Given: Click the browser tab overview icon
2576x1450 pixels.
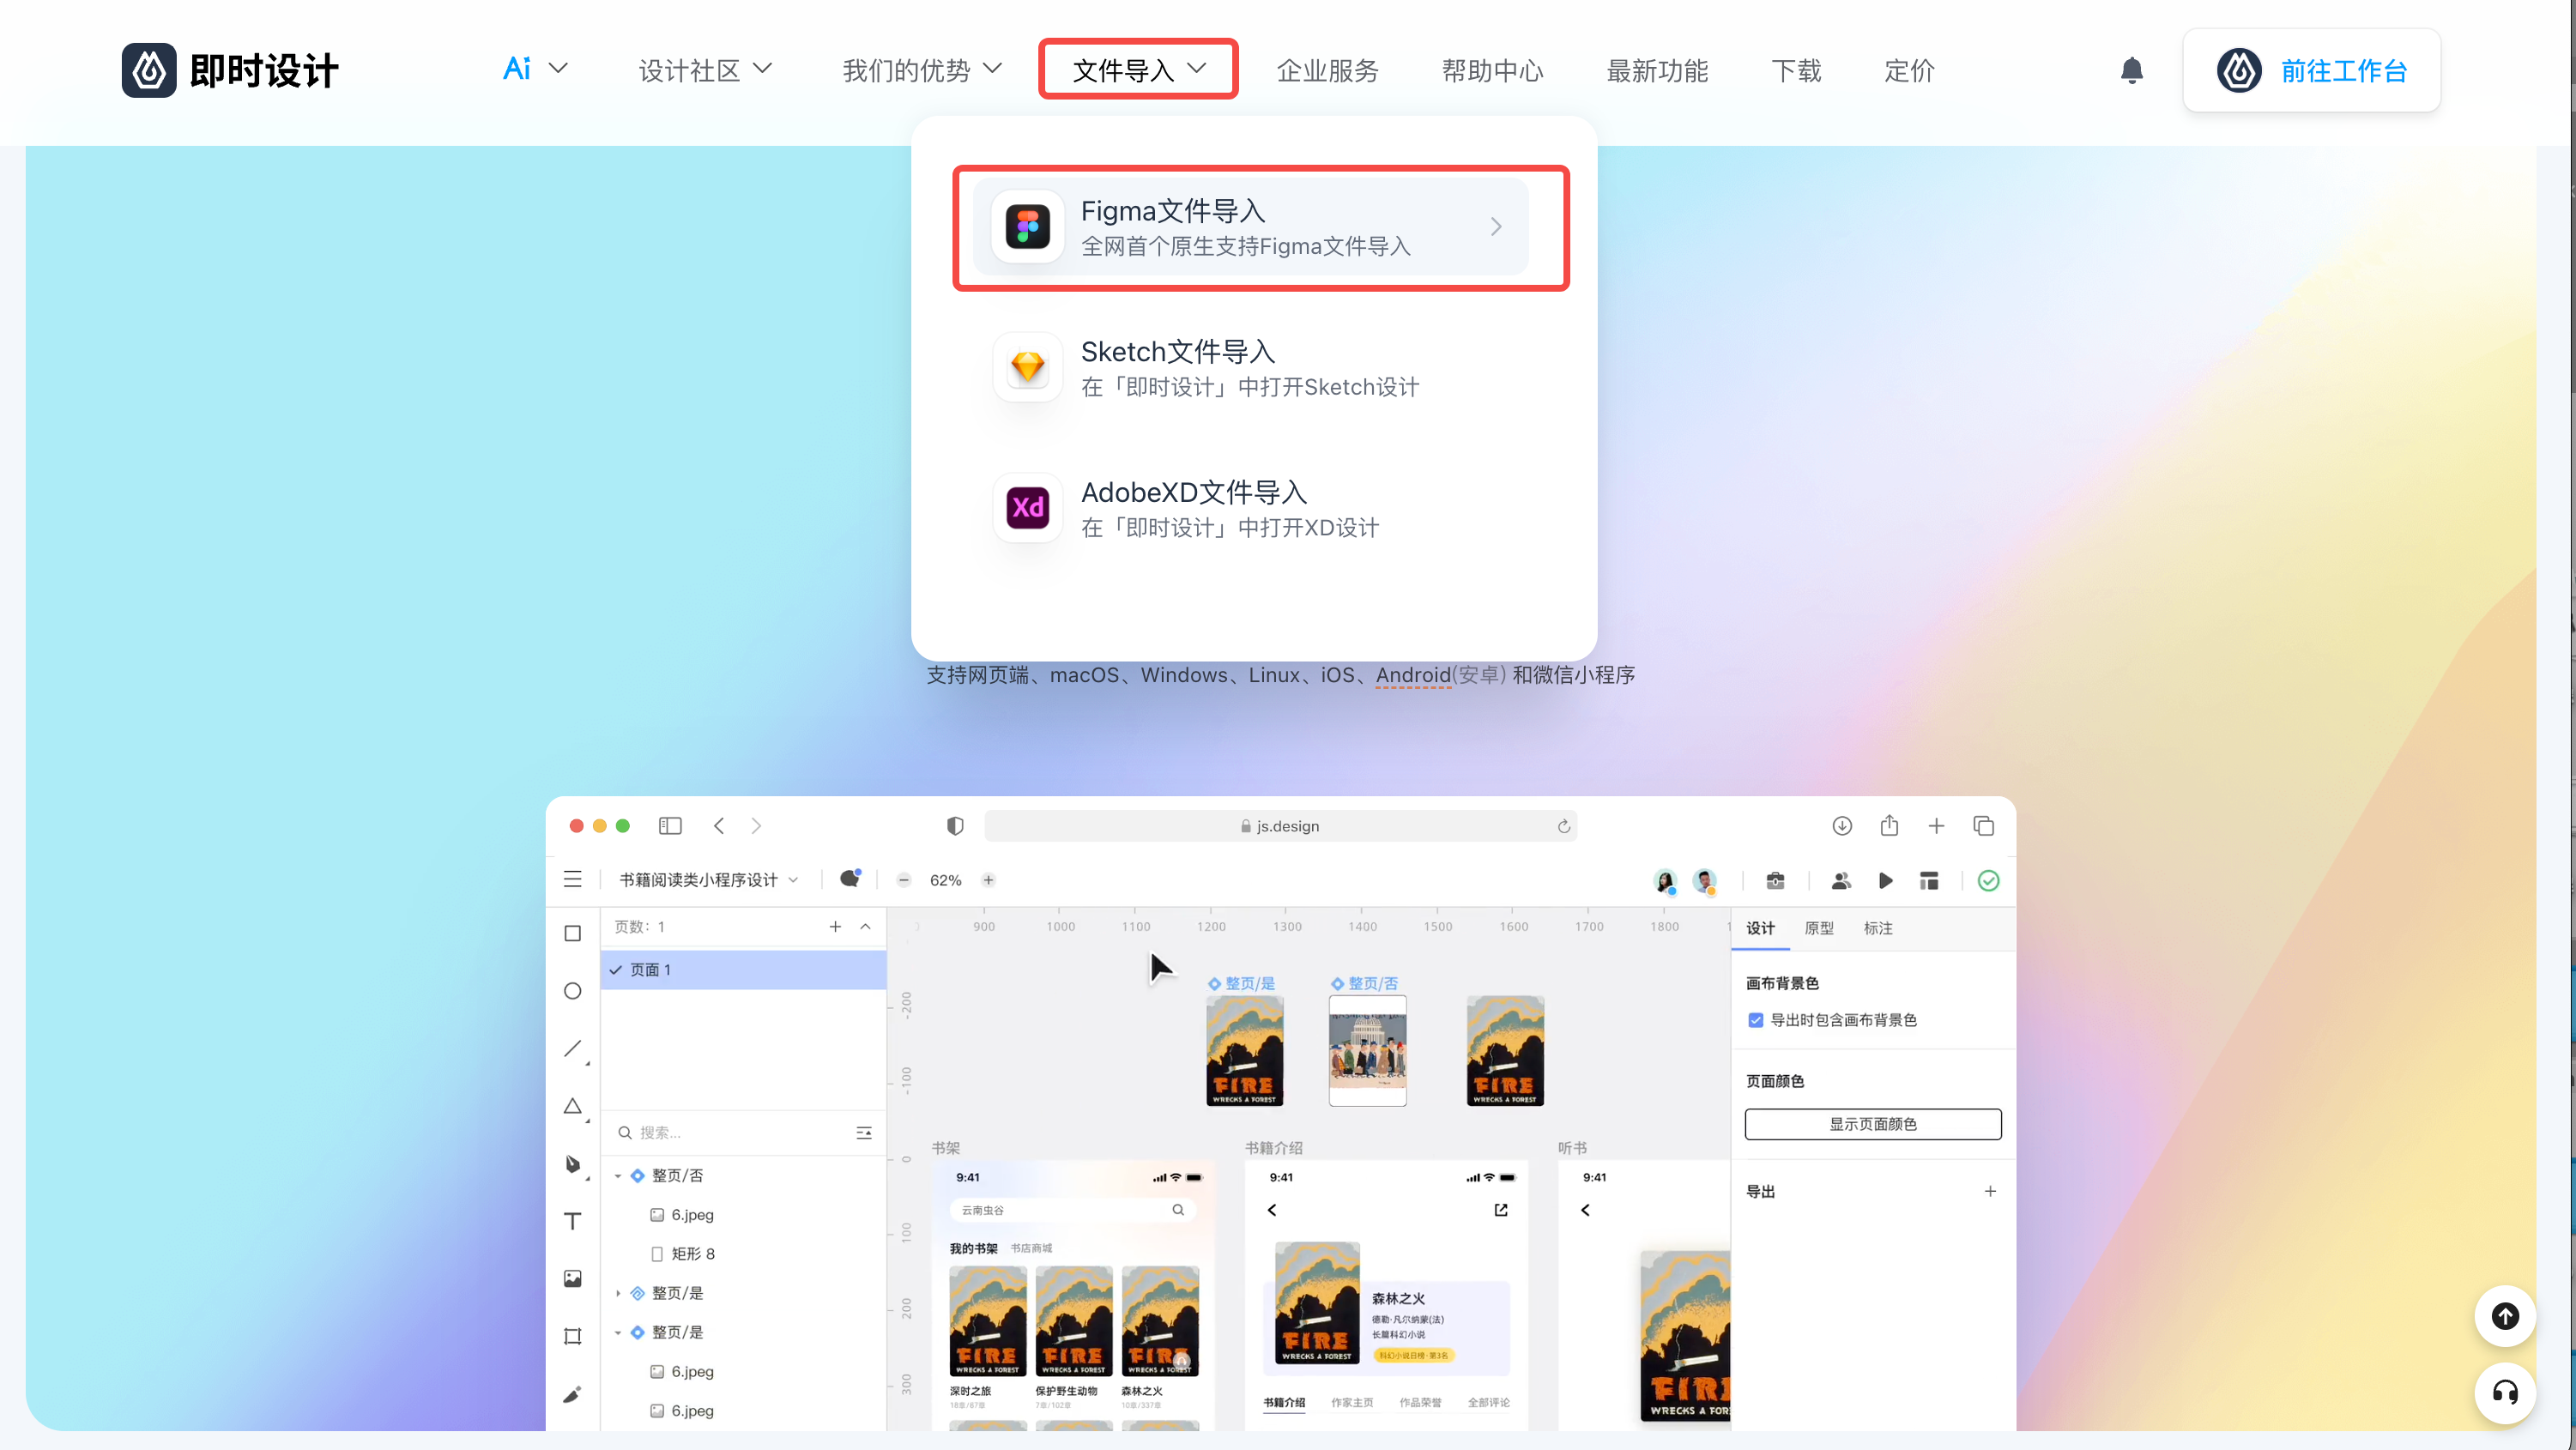Looking at the screenshot, I should click(x=1983, y=826).
